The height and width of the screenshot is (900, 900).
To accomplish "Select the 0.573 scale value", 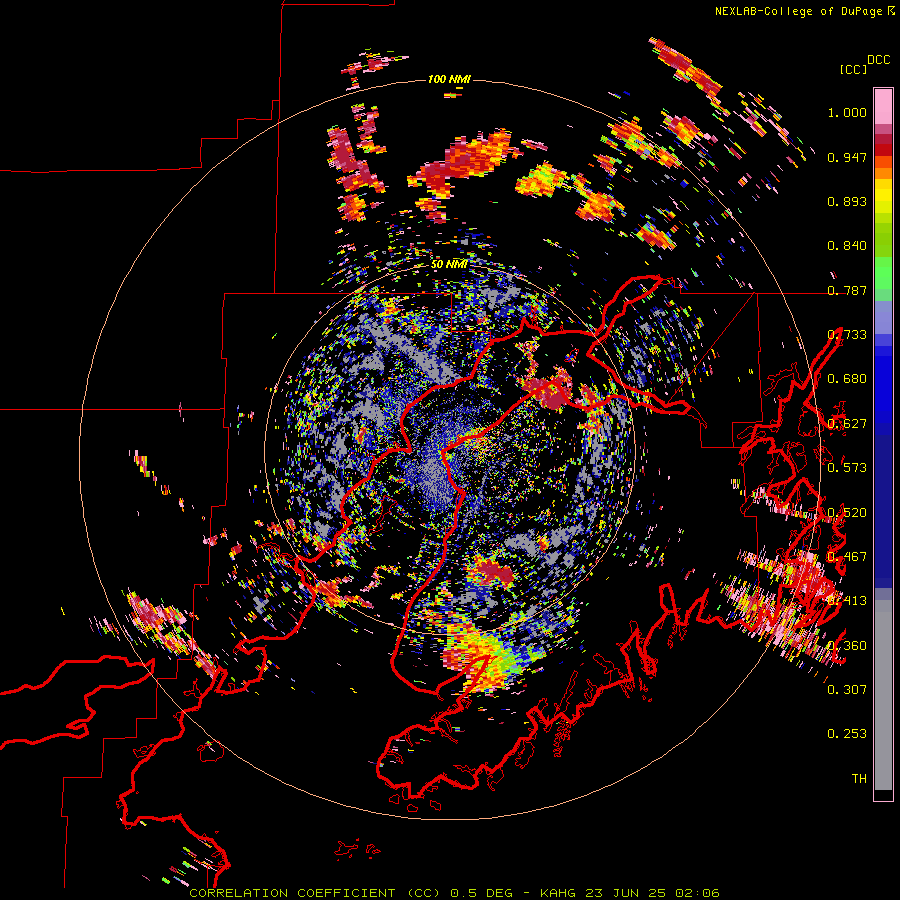I will 847,467.
